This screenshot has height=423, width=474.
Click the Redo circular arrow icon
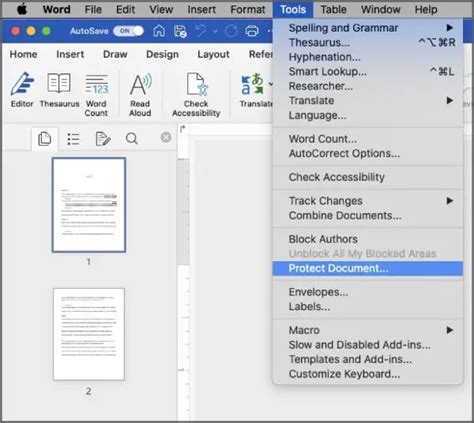click(x=231, y=31)
